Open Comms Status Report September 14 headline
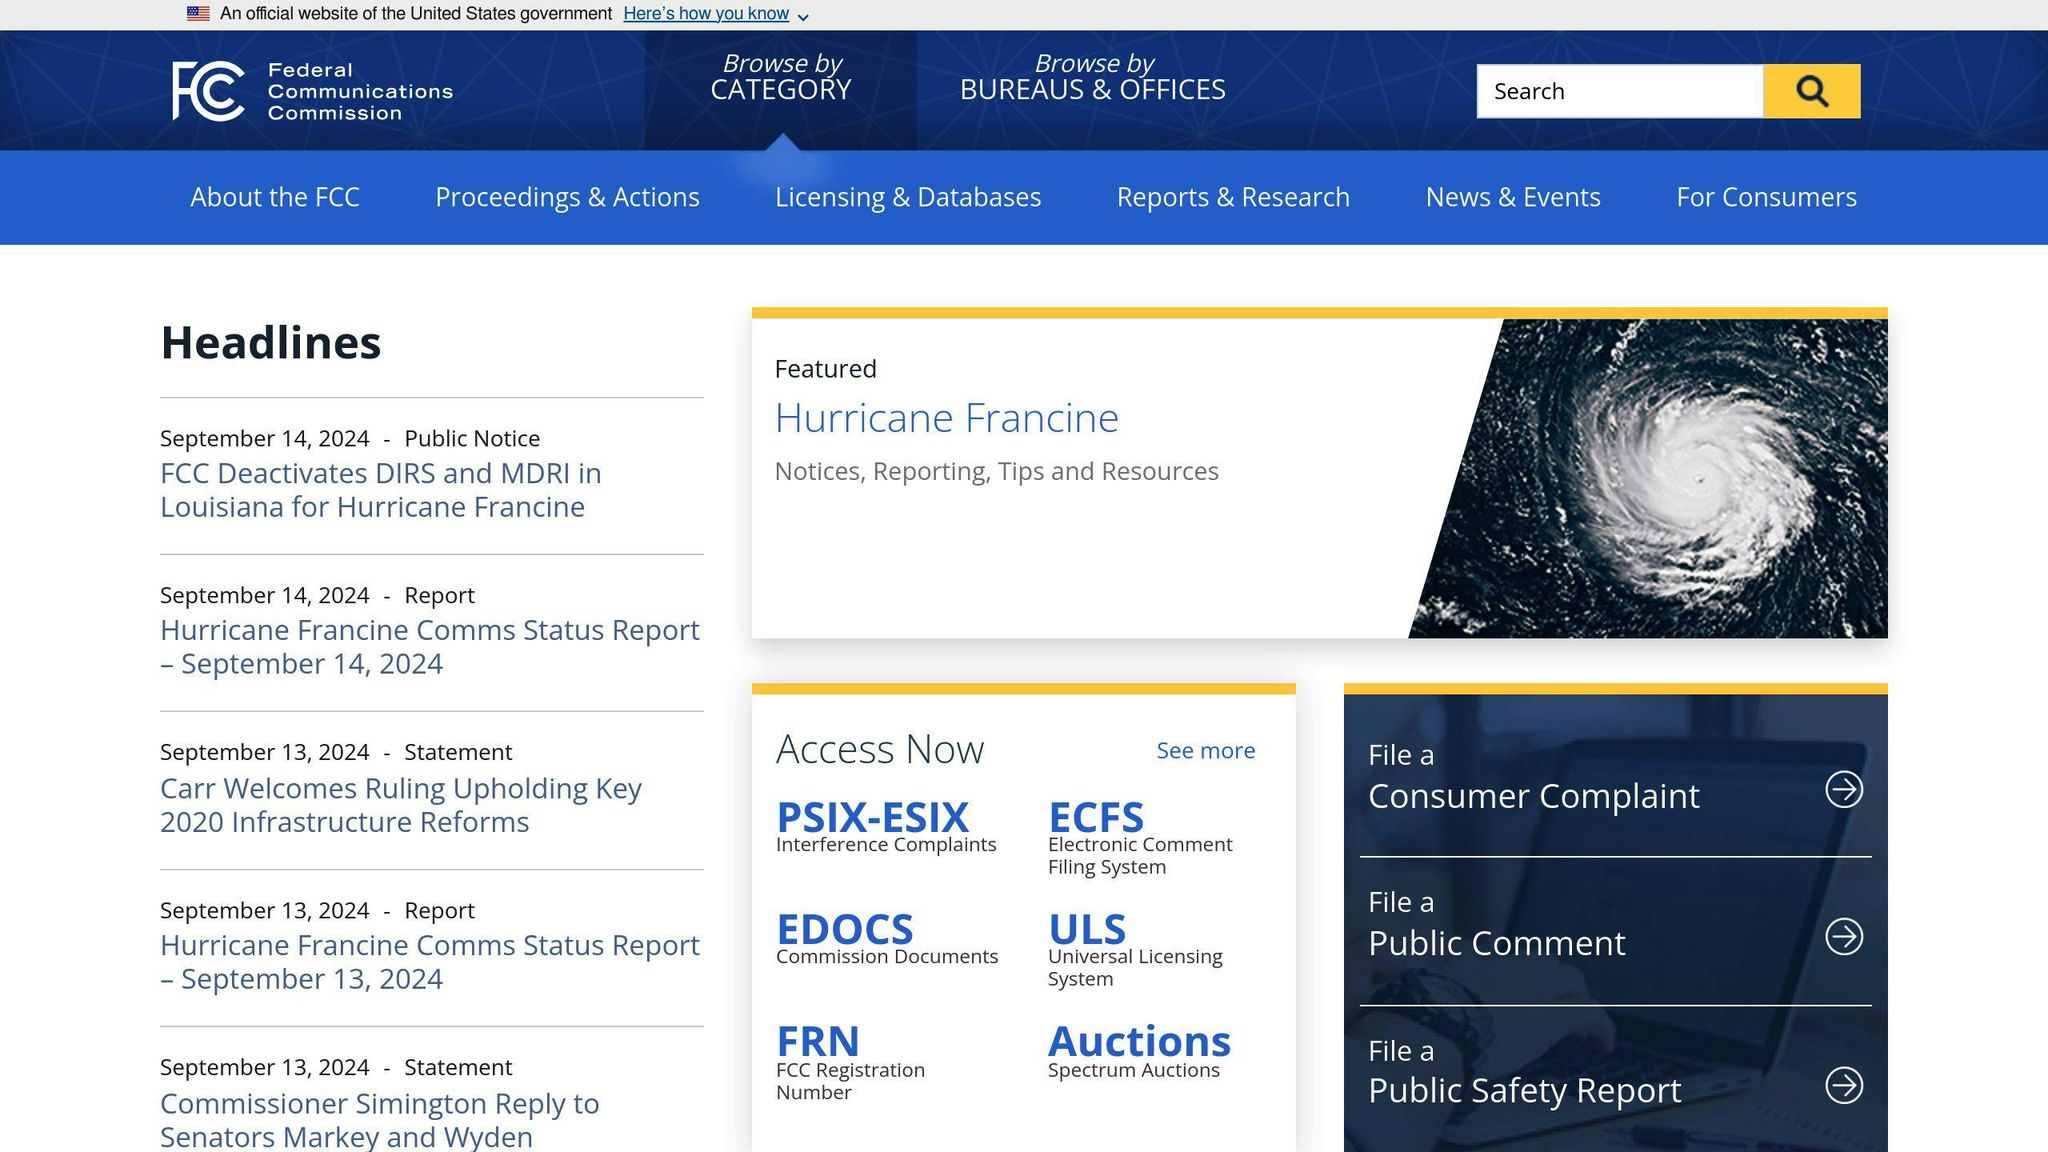 click(x=430, y=647)
